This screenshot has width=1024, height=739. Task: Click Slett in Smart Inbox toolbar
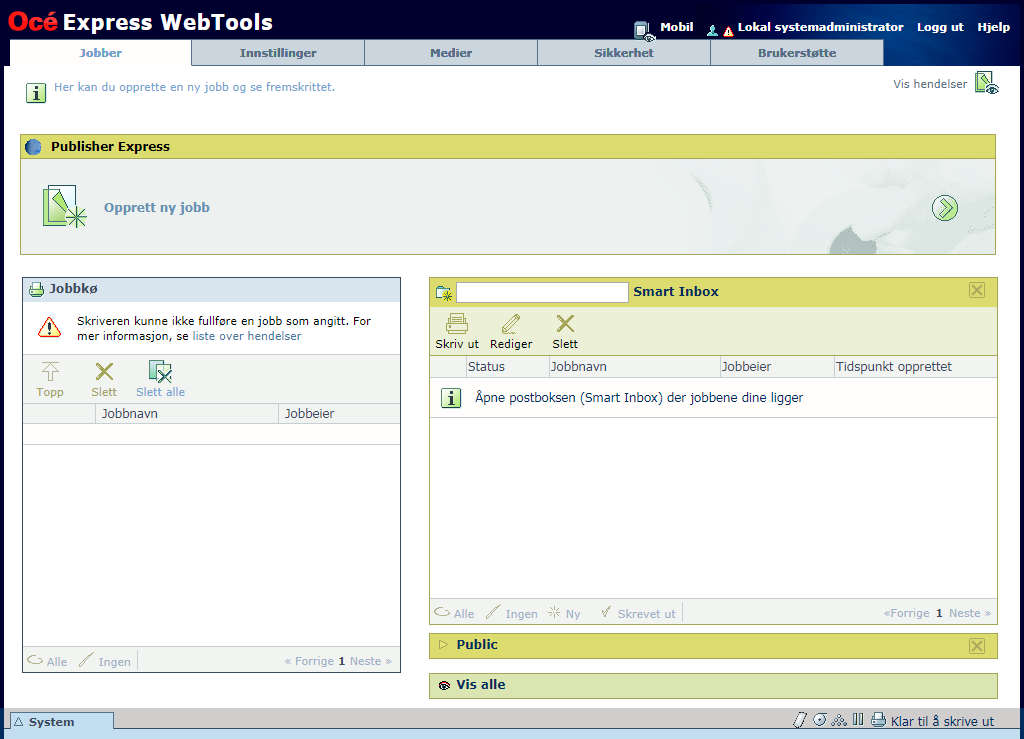coord(565,332)
